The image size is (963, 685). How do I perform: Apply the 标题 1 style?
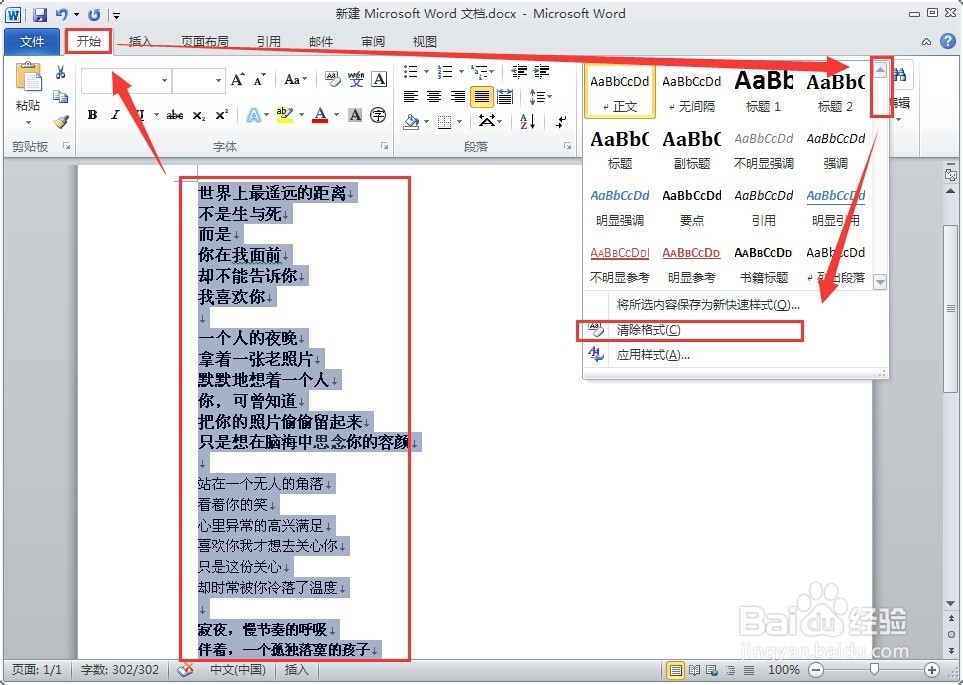pyautogui.click(x=762, y=90)
